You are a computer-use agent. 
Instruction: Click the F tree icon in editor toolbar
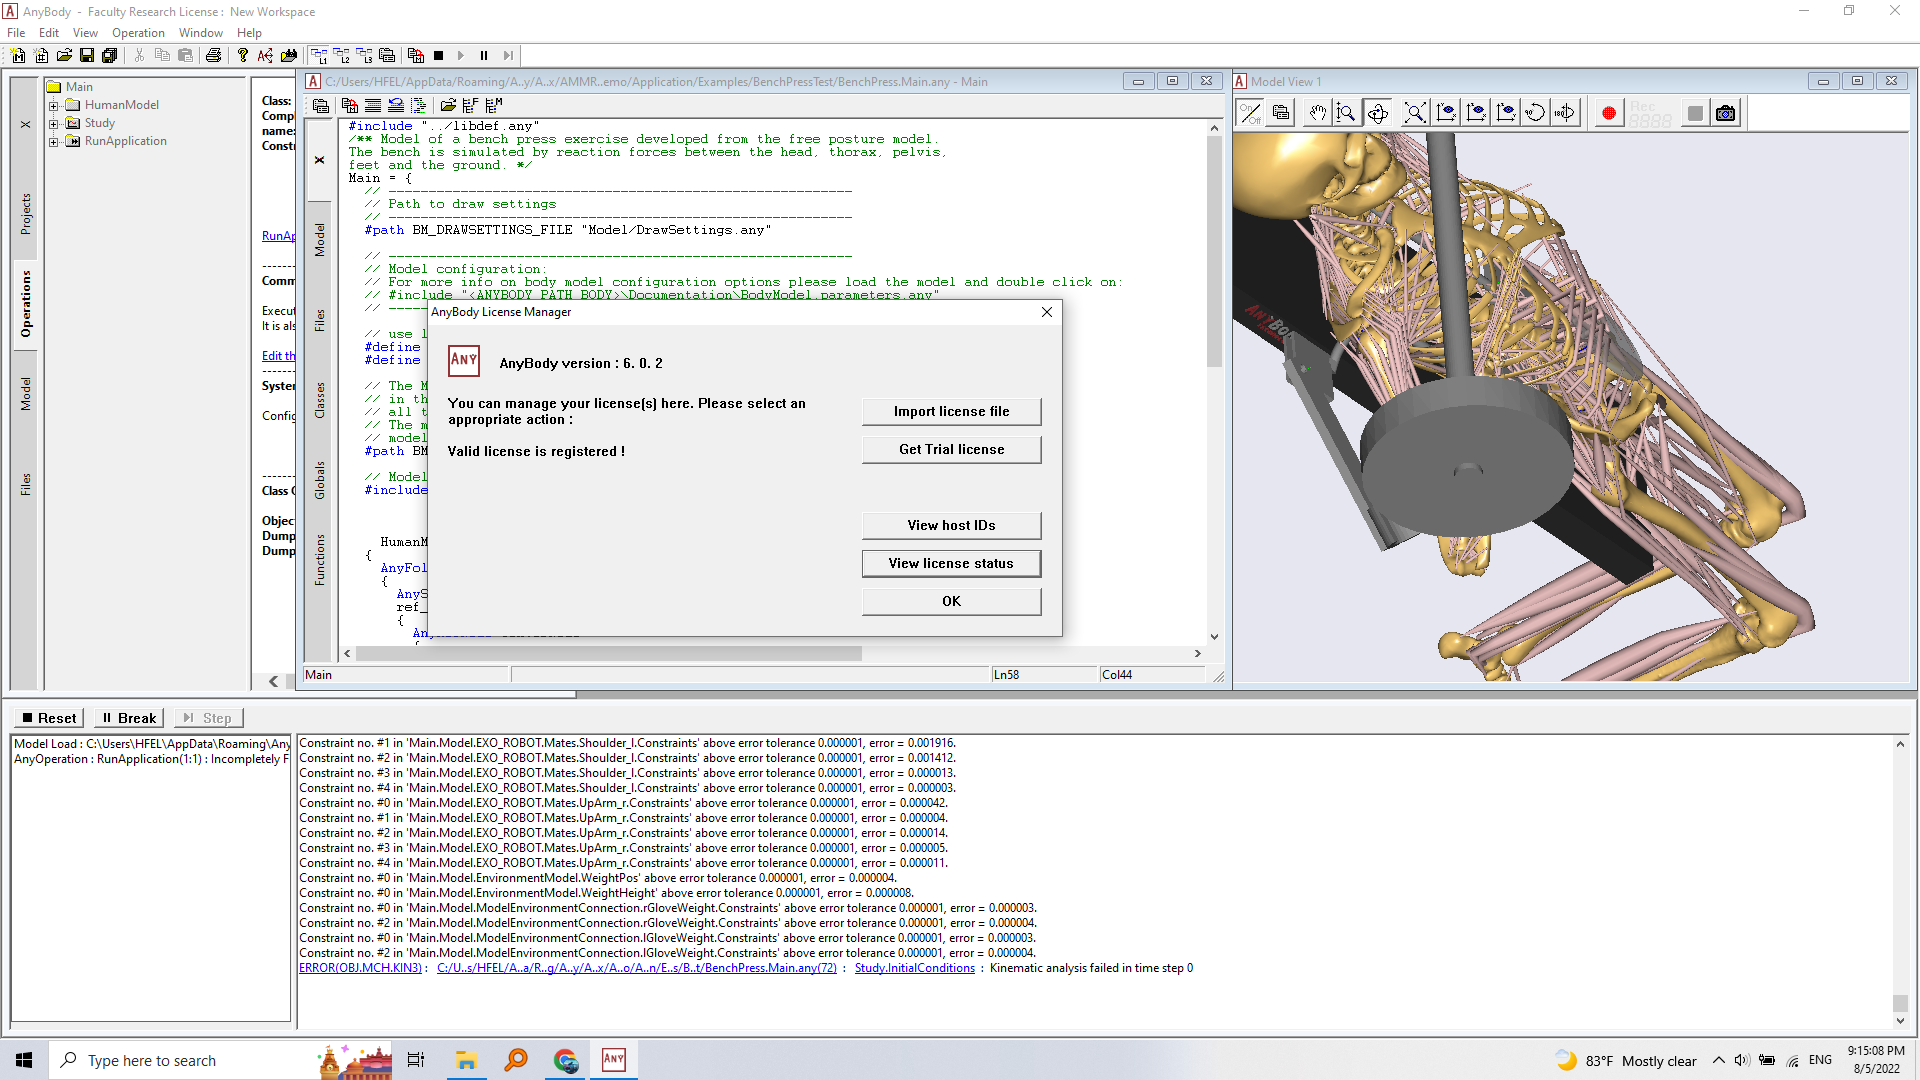470,105
